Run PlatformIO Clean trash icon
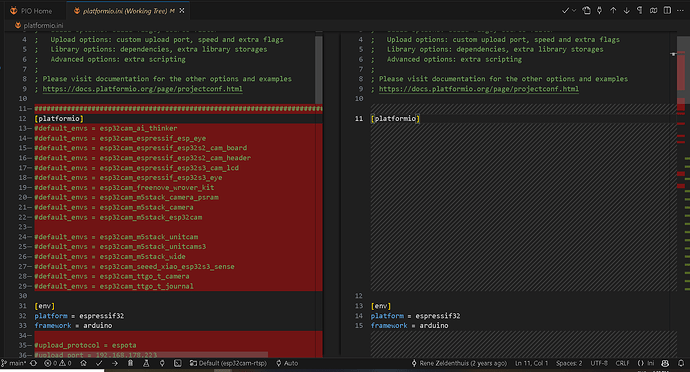The height and width of the screenshot is (372, 690). [x=130, y=363]
